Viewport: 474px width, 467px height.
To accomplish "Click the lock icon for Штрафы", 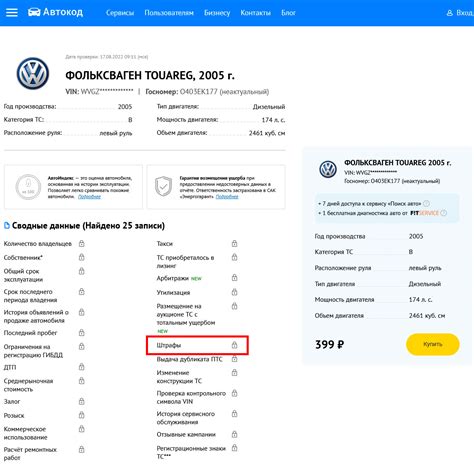I will [235, 345].
